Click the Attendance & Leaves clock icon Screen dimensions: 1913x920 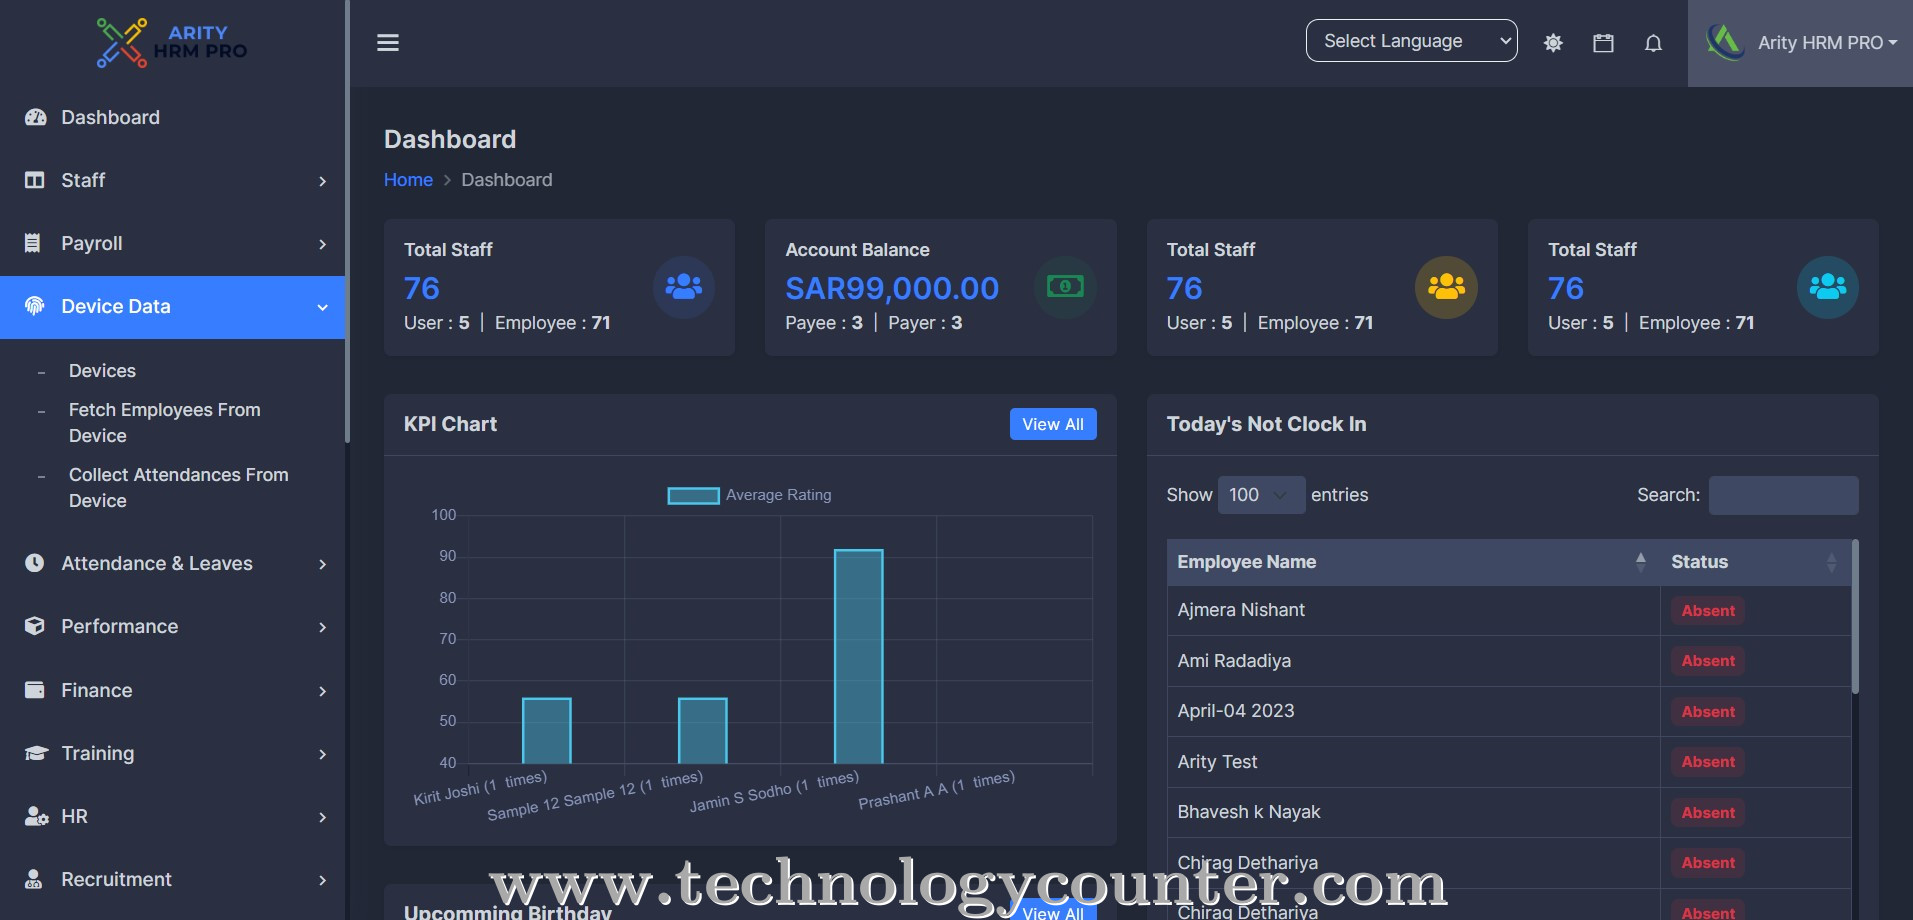click(35, 563)
